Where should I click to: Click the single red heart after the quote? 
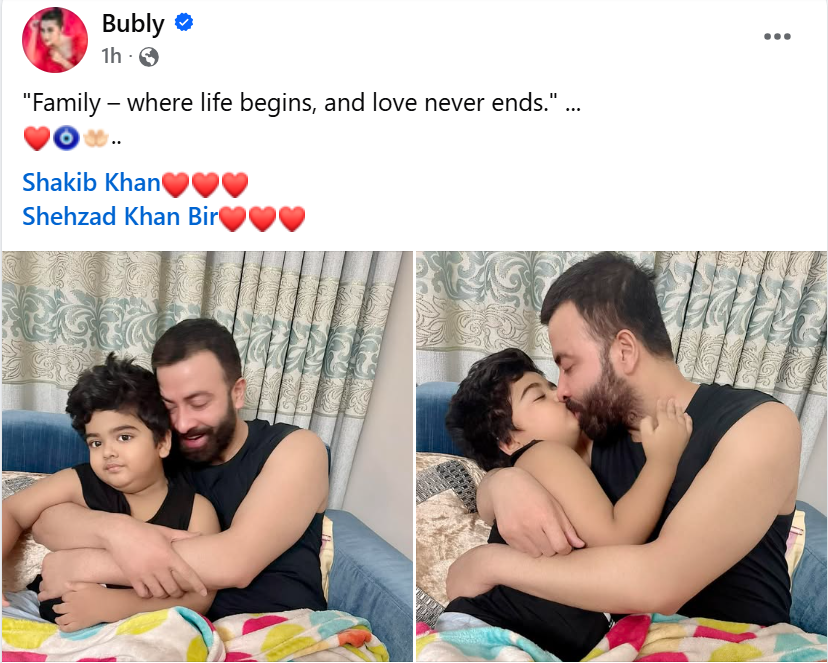37,138
